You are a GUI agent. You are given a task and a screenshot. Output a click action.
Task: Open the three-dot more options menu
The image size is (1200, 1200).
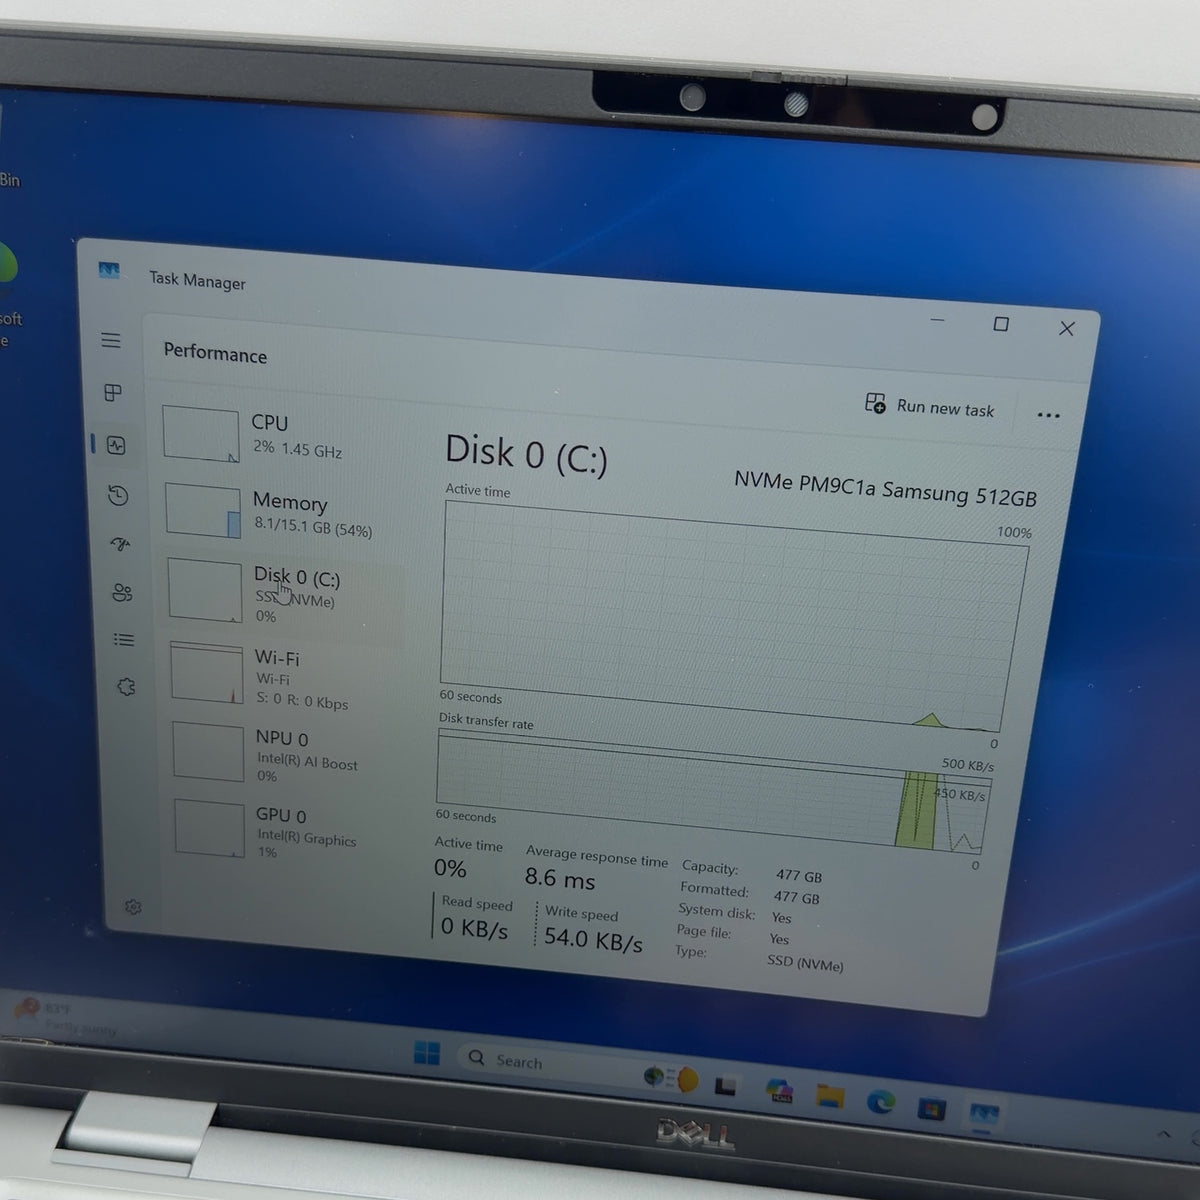coord(1048,415)
